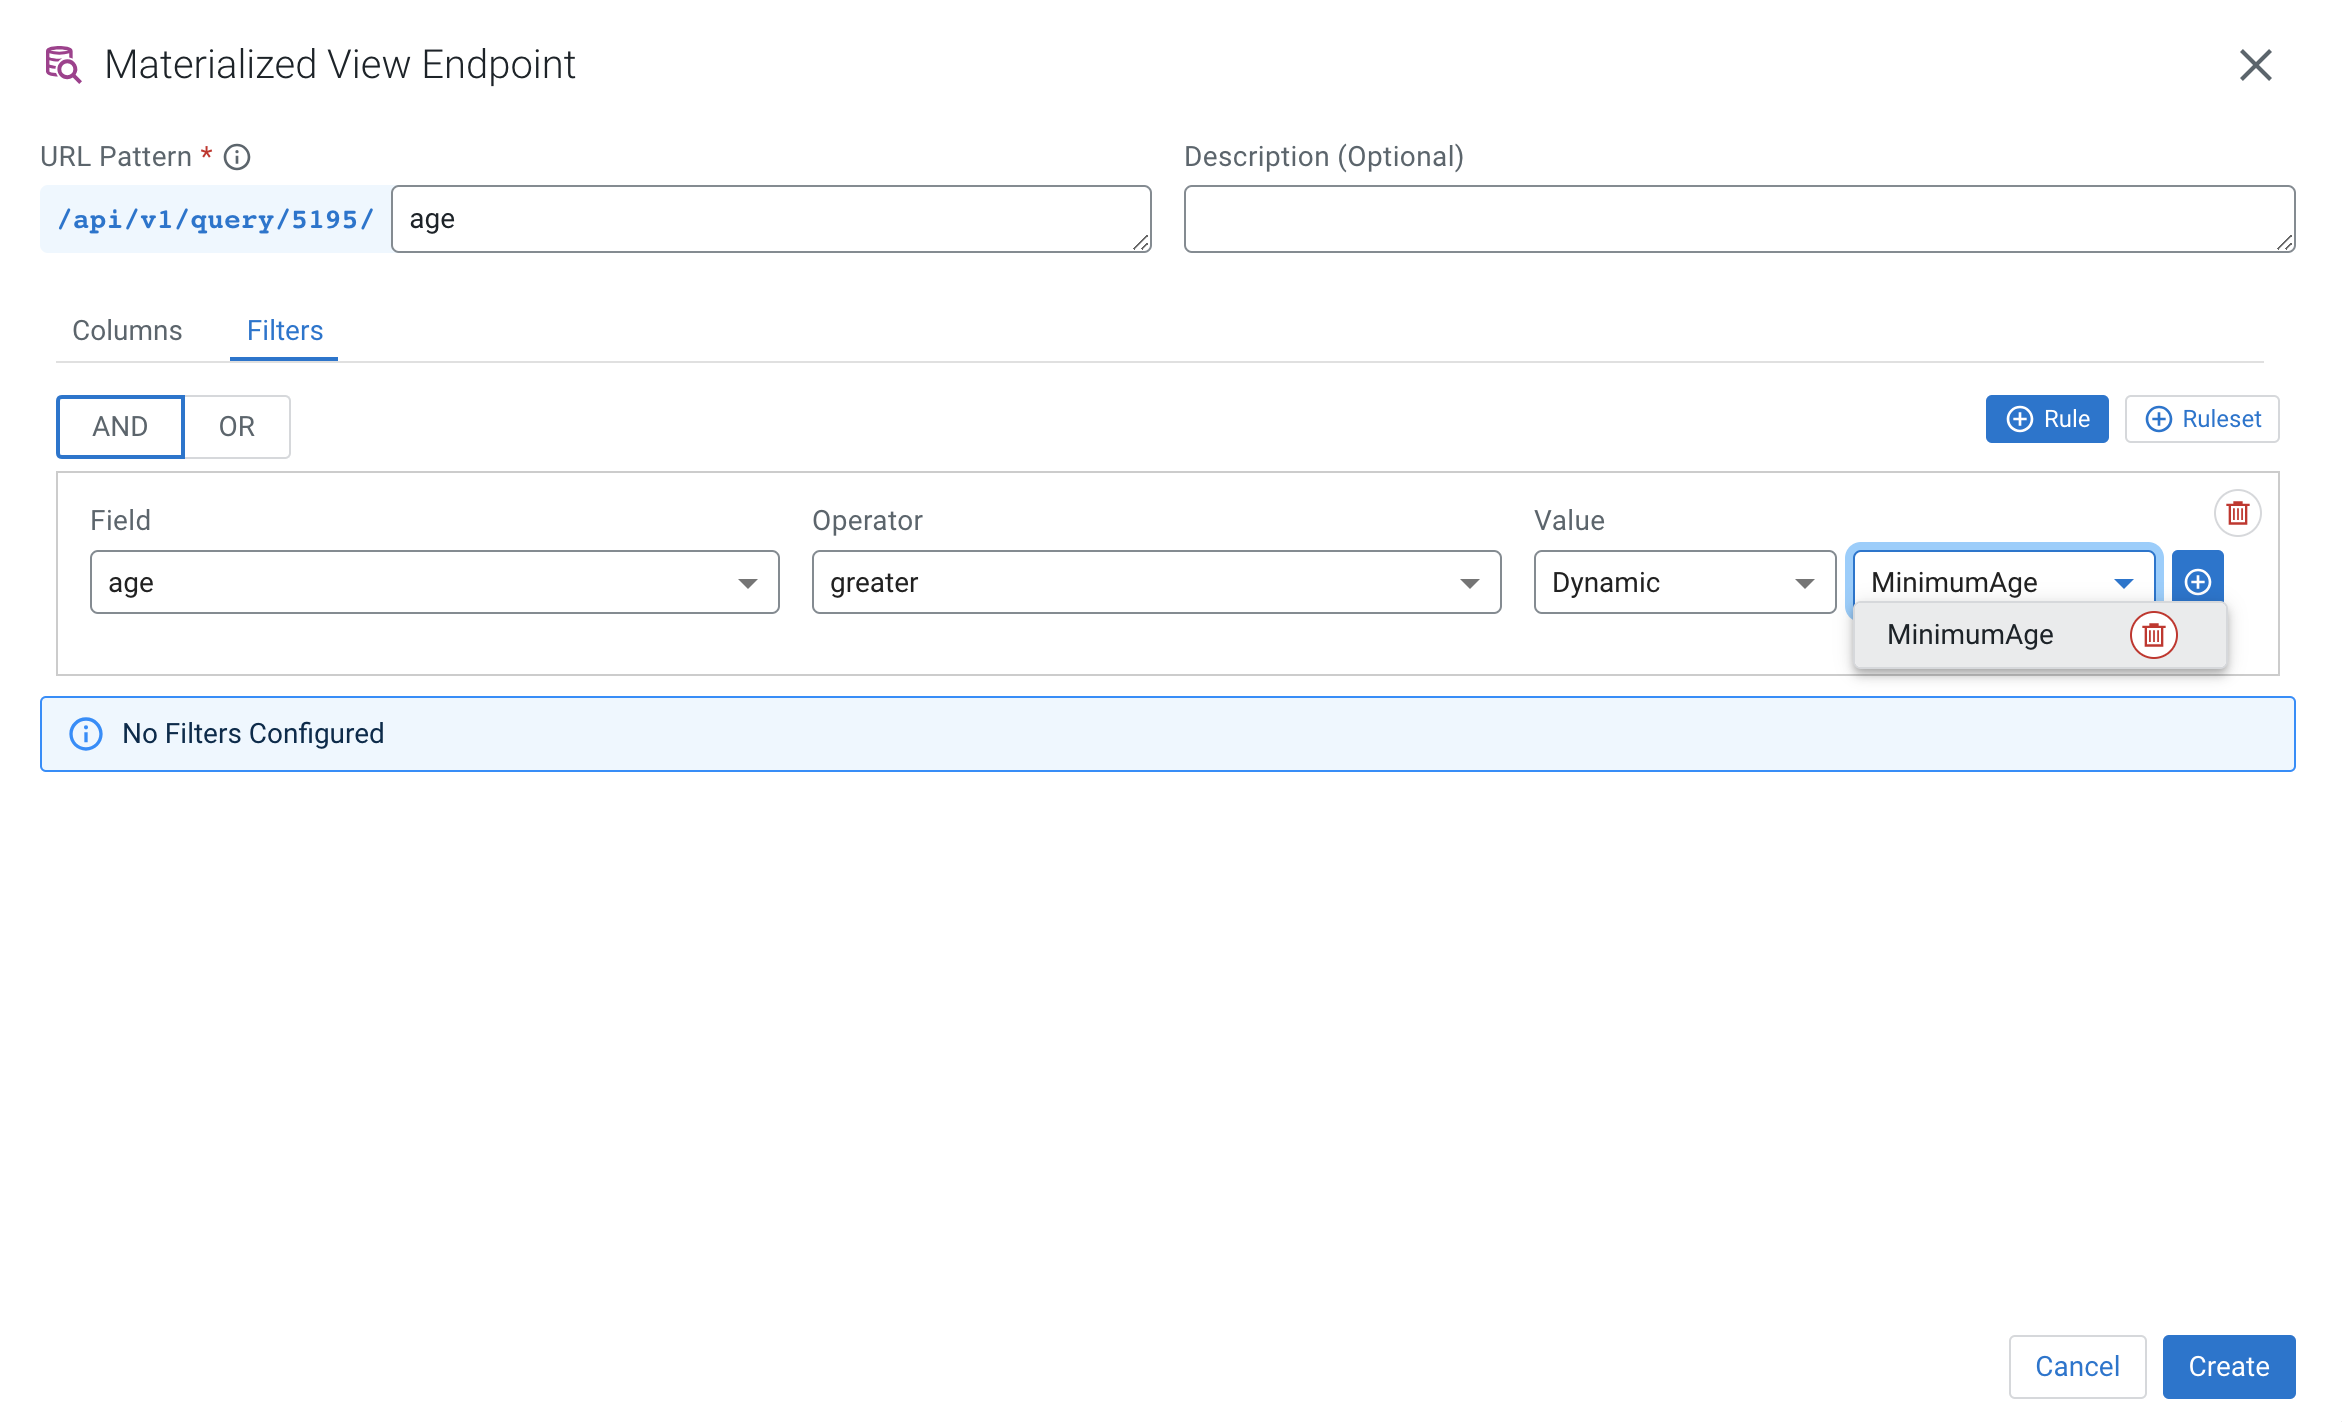The height and width of the screenshot is (1422, 2342).
Task: Close the Materialized View Endpoint dialog
Action: 2255,65
